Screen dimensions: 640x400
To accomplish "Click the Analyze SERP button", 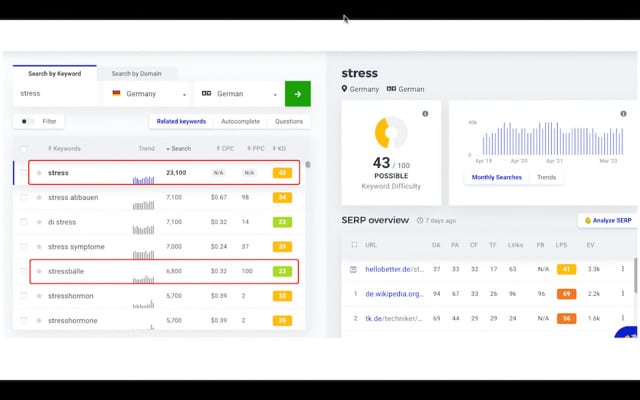I will [608, 220].
